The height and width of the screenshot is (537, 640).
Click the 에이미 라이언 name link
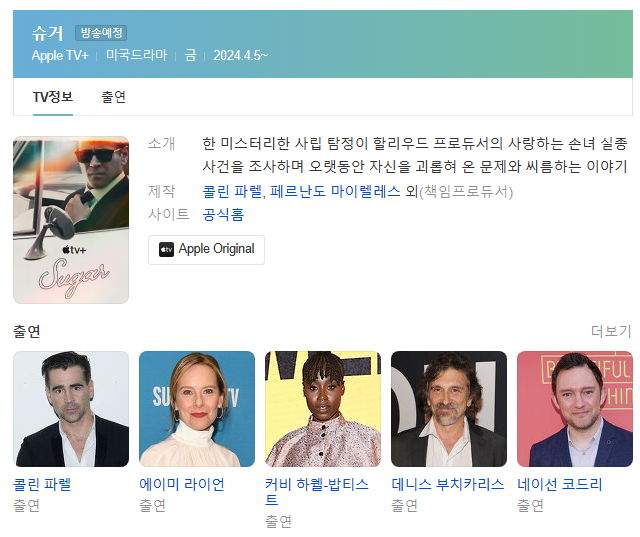pos(182,484)
